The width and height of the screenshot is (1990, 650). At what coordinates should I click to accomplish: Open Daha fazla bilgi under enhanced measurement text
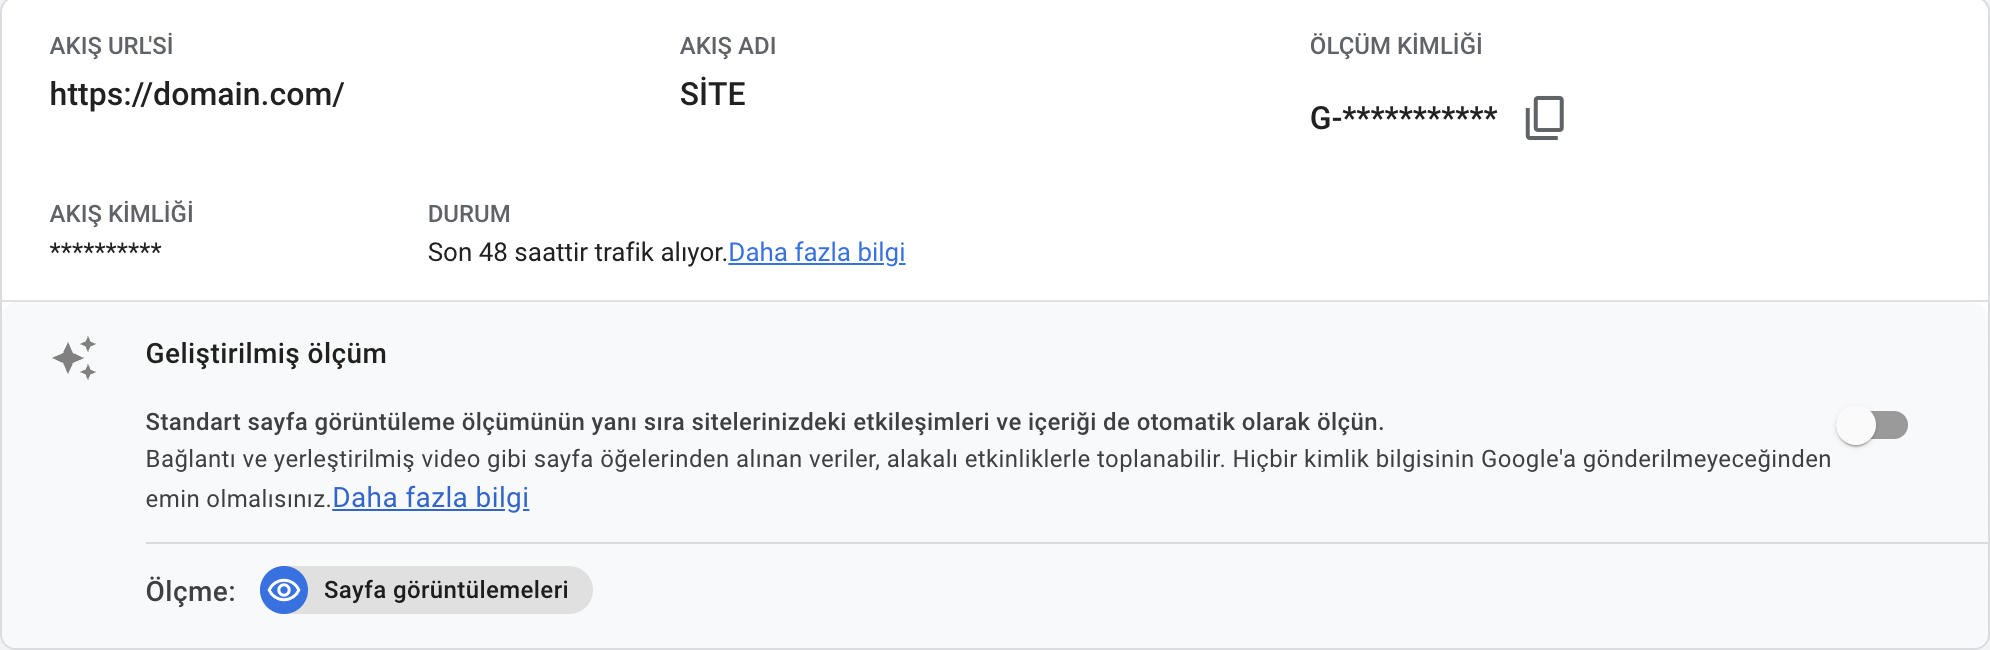pos(430,497)
